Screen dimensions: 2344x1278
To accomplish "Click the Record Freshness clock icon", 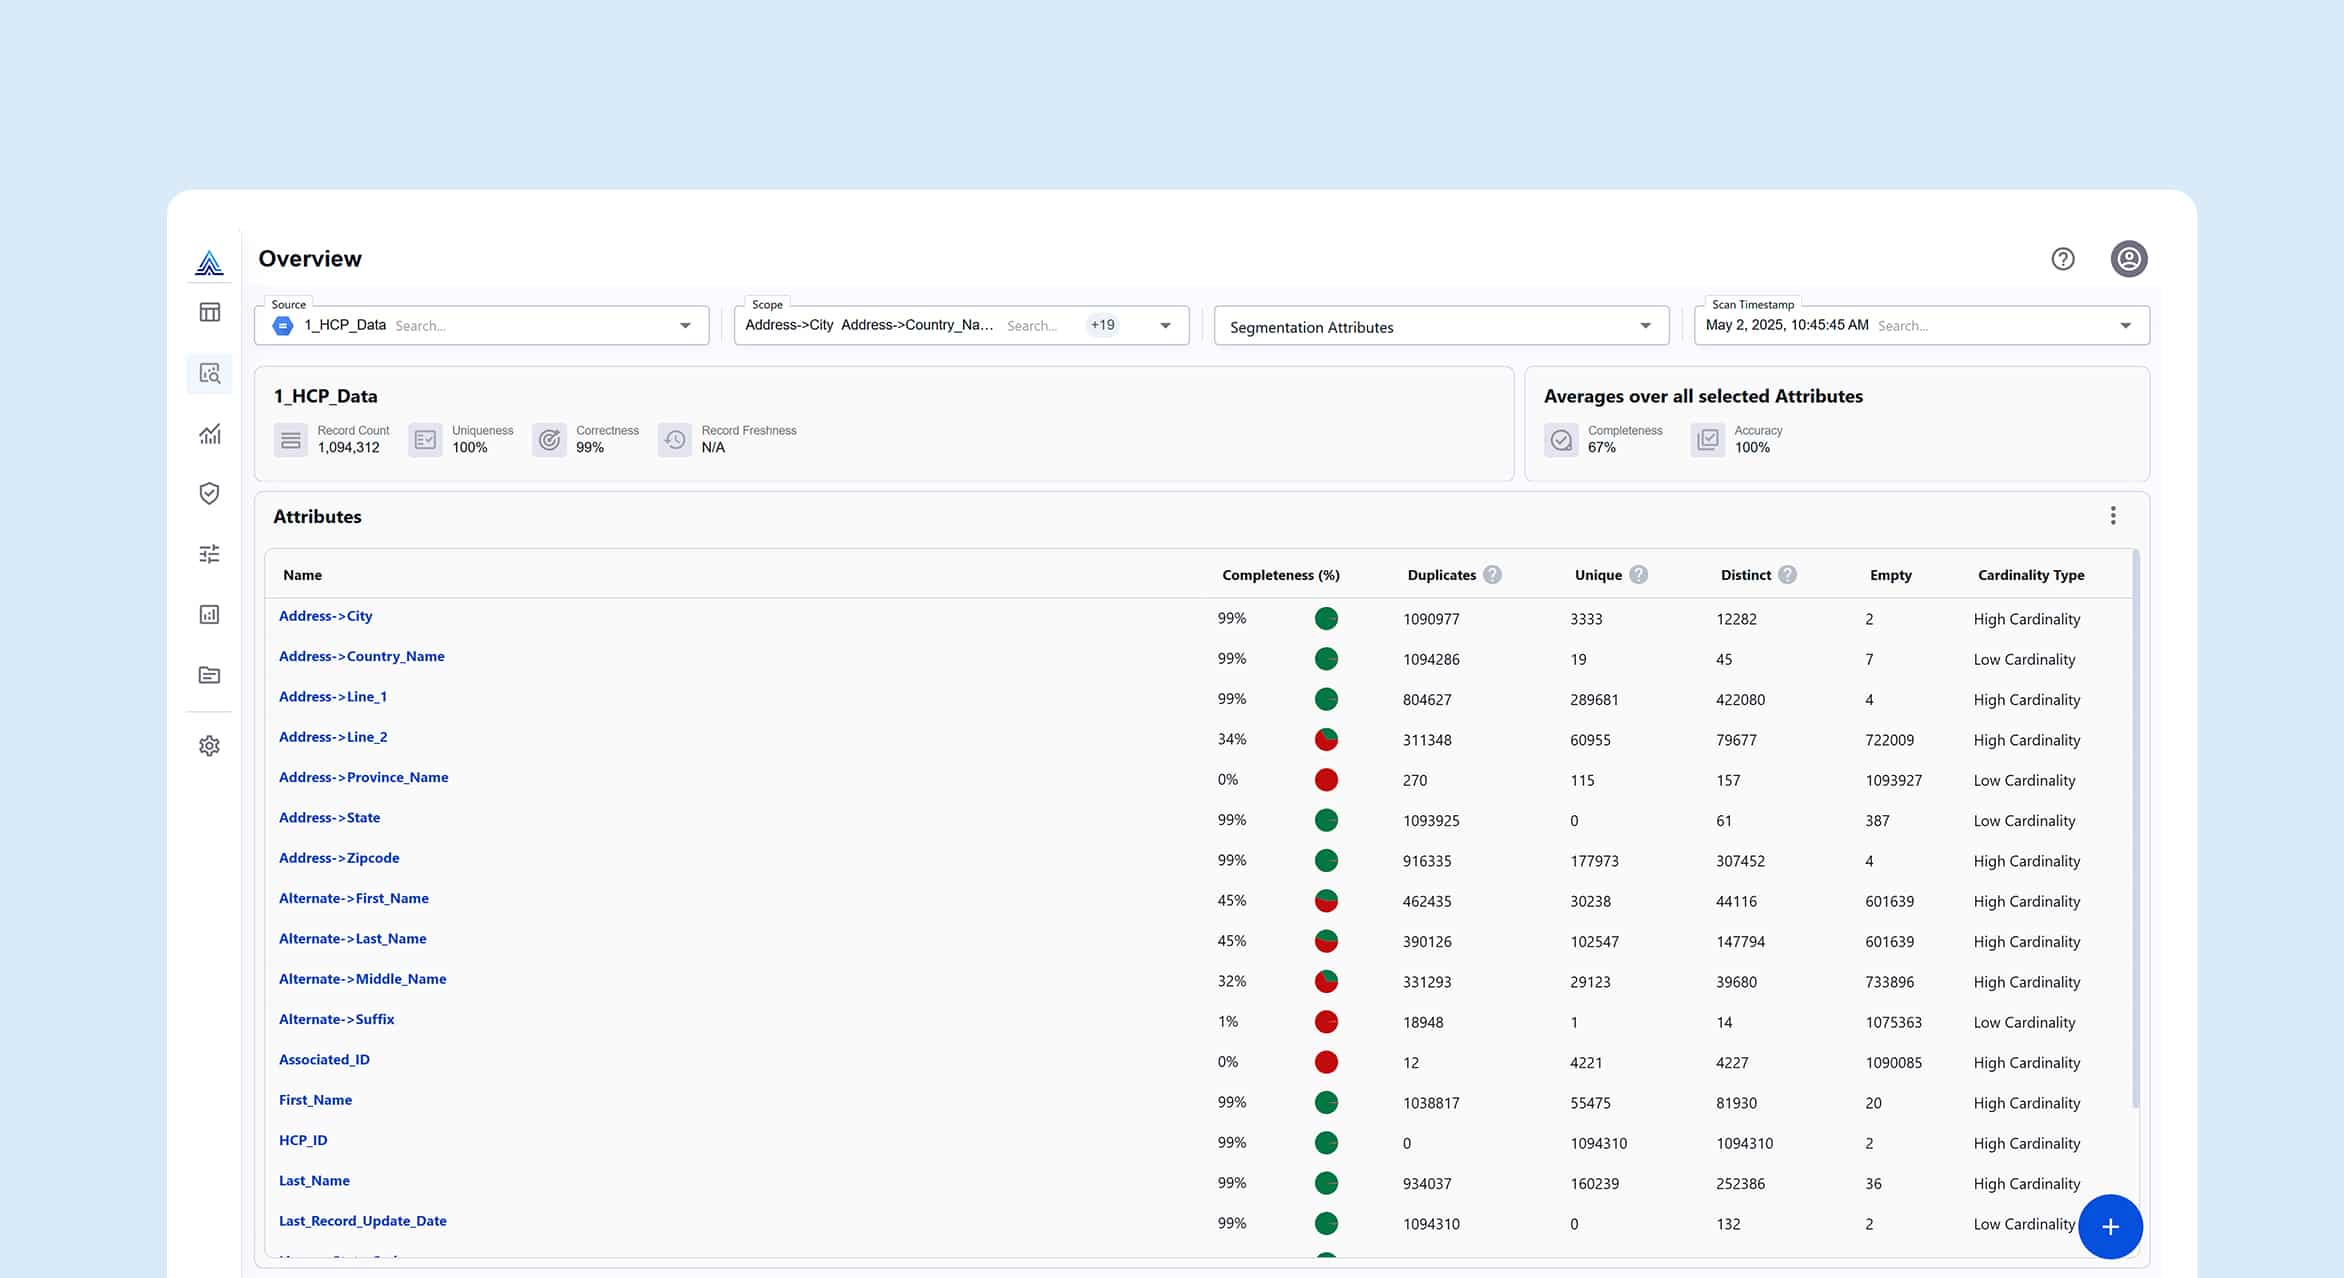I will [x=675, y=440].
